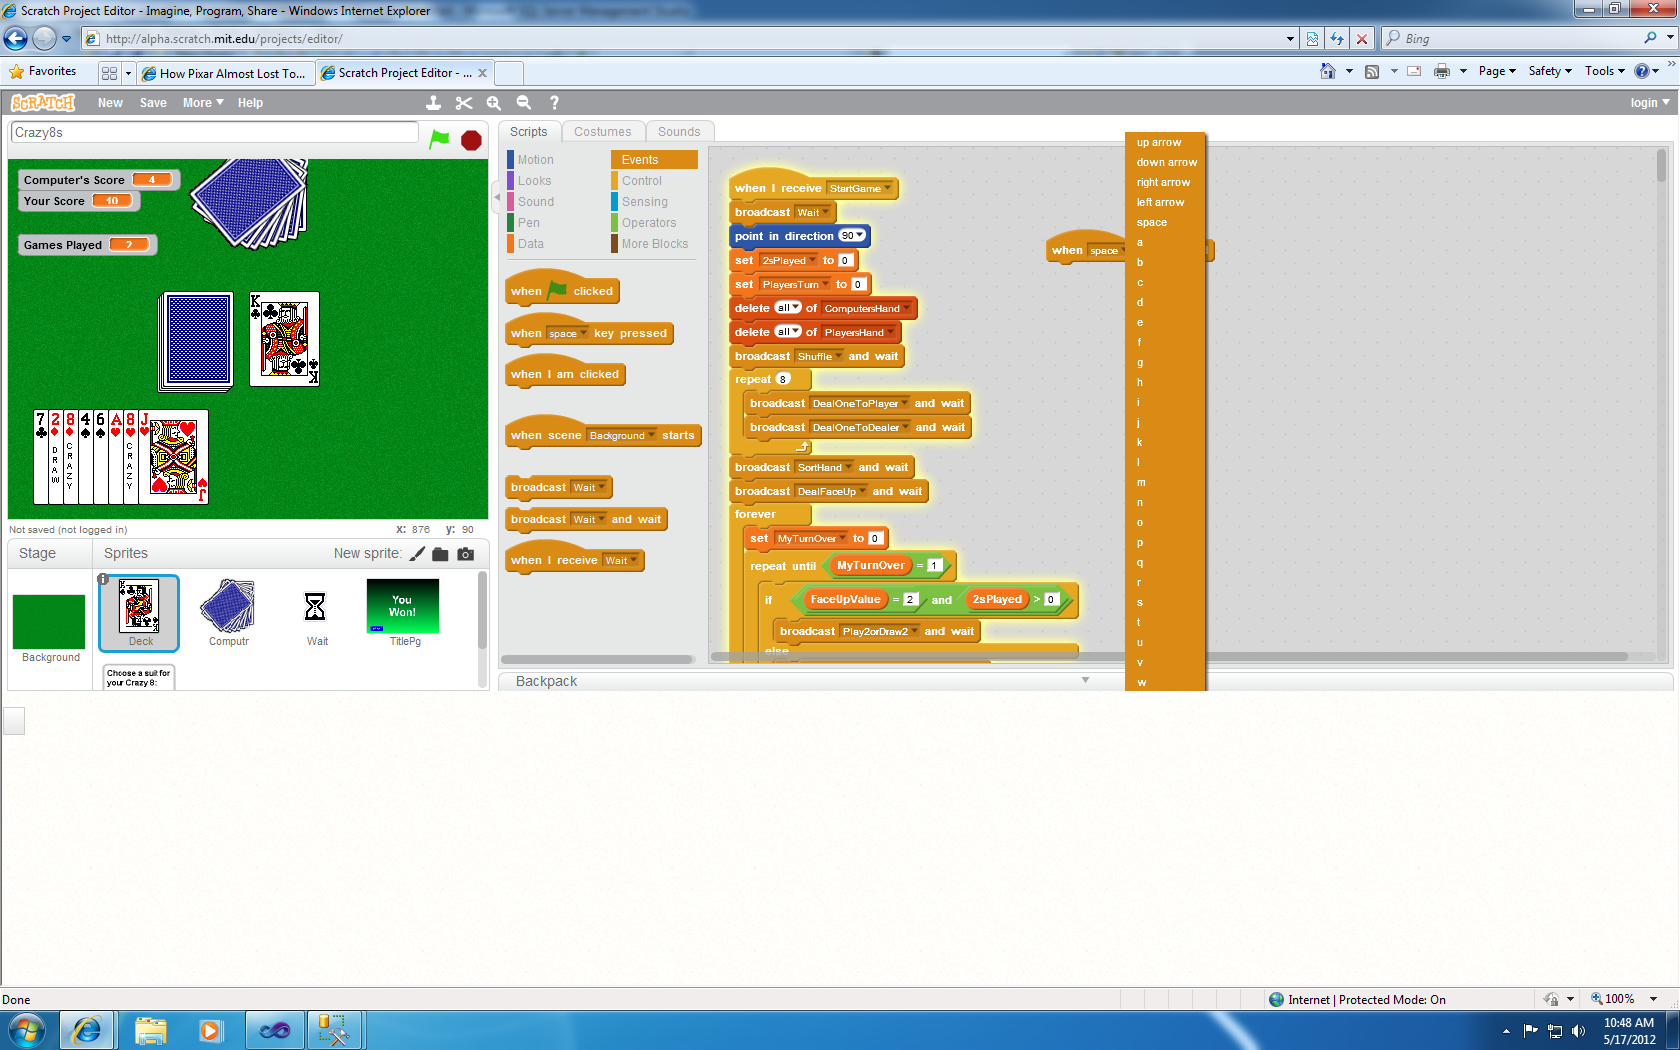This screenshot has height=1050, width=1680.
Task: Choose 'down arrow' from the key list
Action: tap(1166, 162)
